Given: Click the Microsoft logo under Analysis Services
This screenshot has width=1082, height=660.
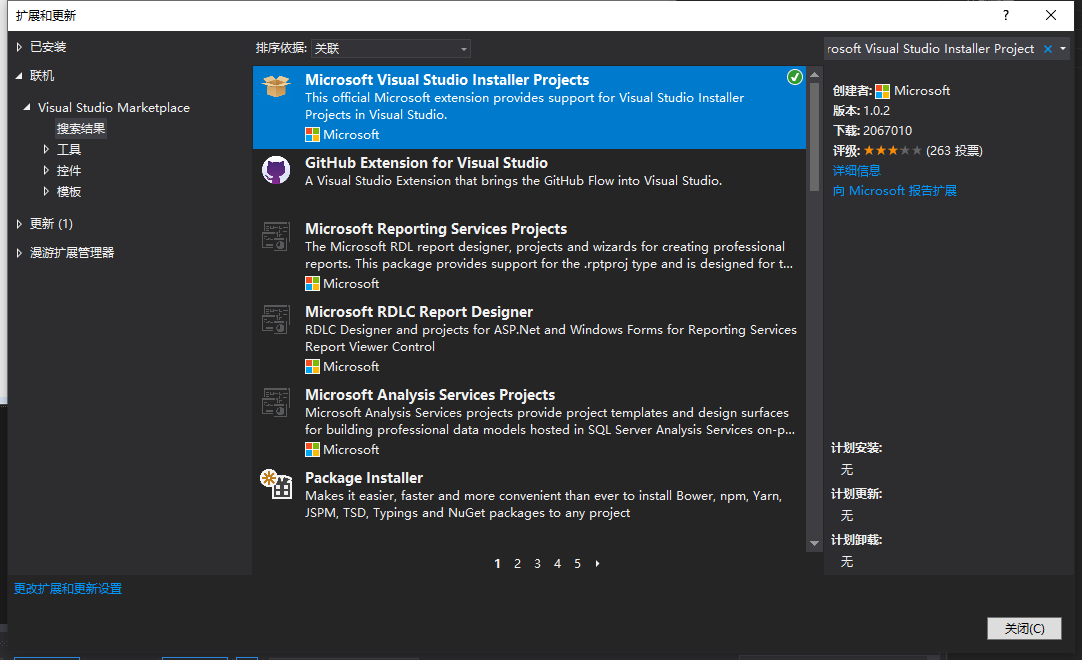Looking at the screenshot, I should [x=313, y=449].
